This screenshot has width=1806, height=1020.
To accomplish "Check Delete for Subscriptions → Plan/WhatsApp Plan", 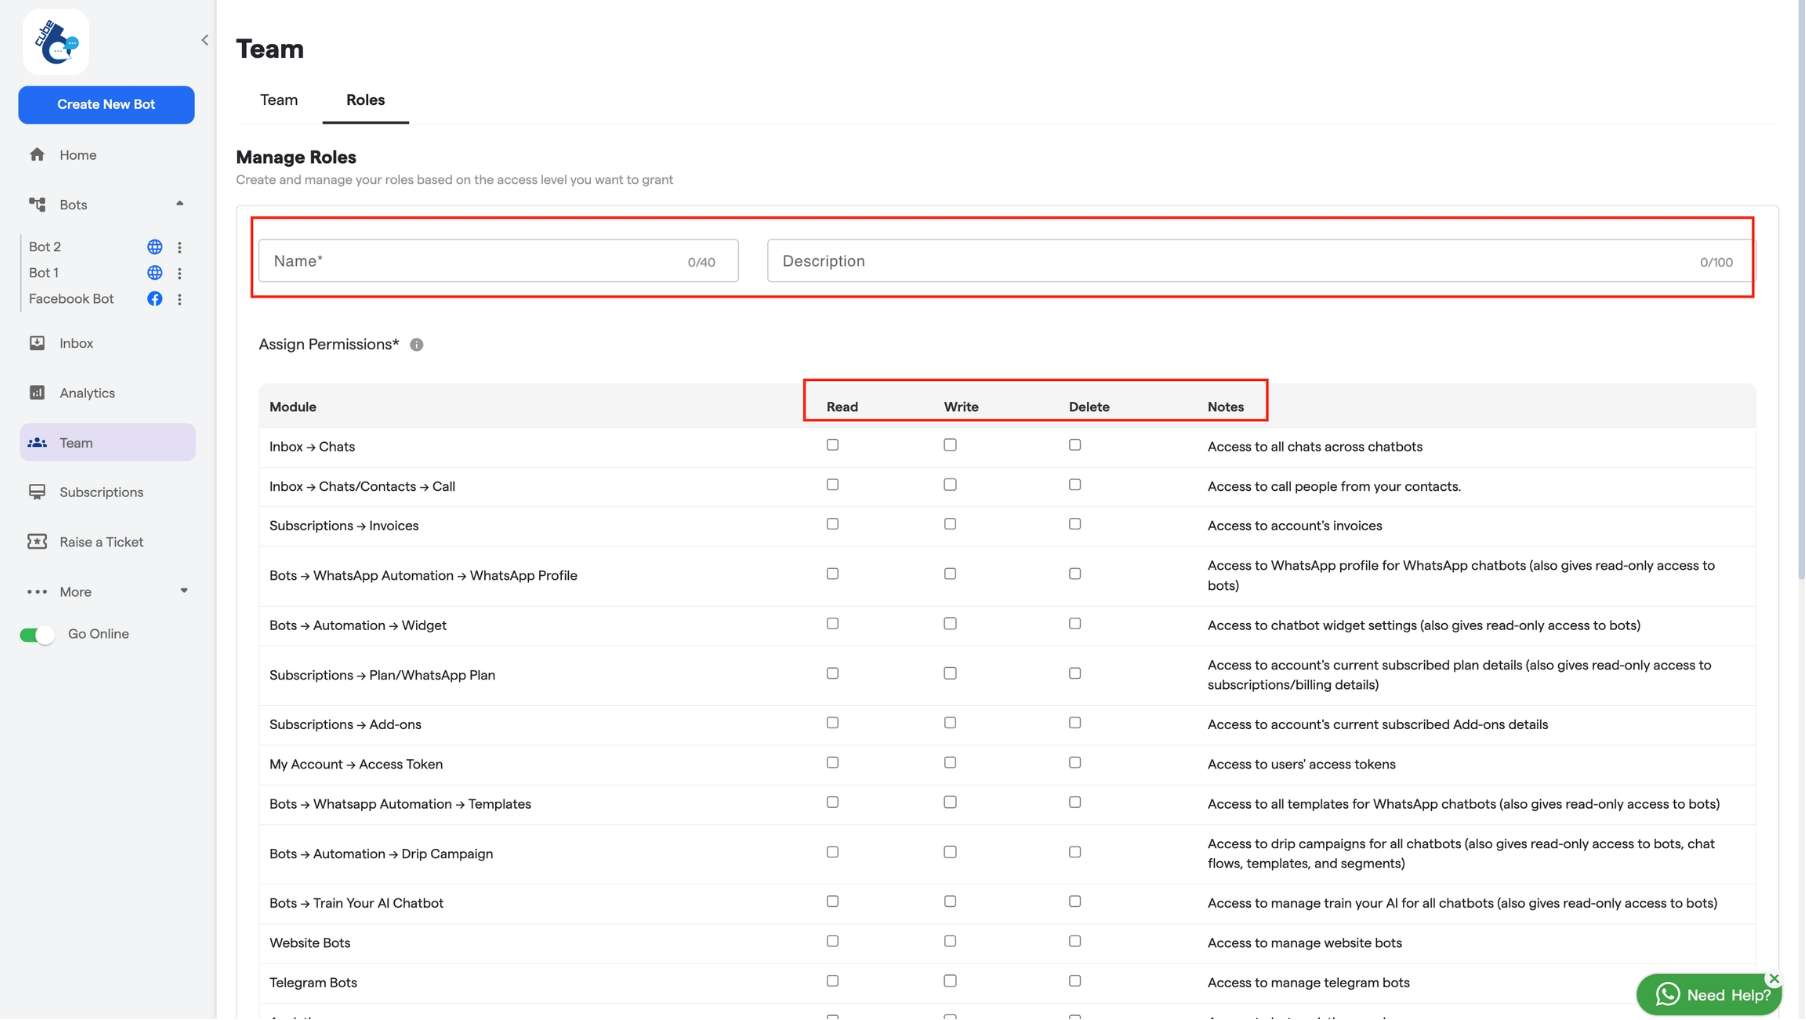I will (1075, 674).
